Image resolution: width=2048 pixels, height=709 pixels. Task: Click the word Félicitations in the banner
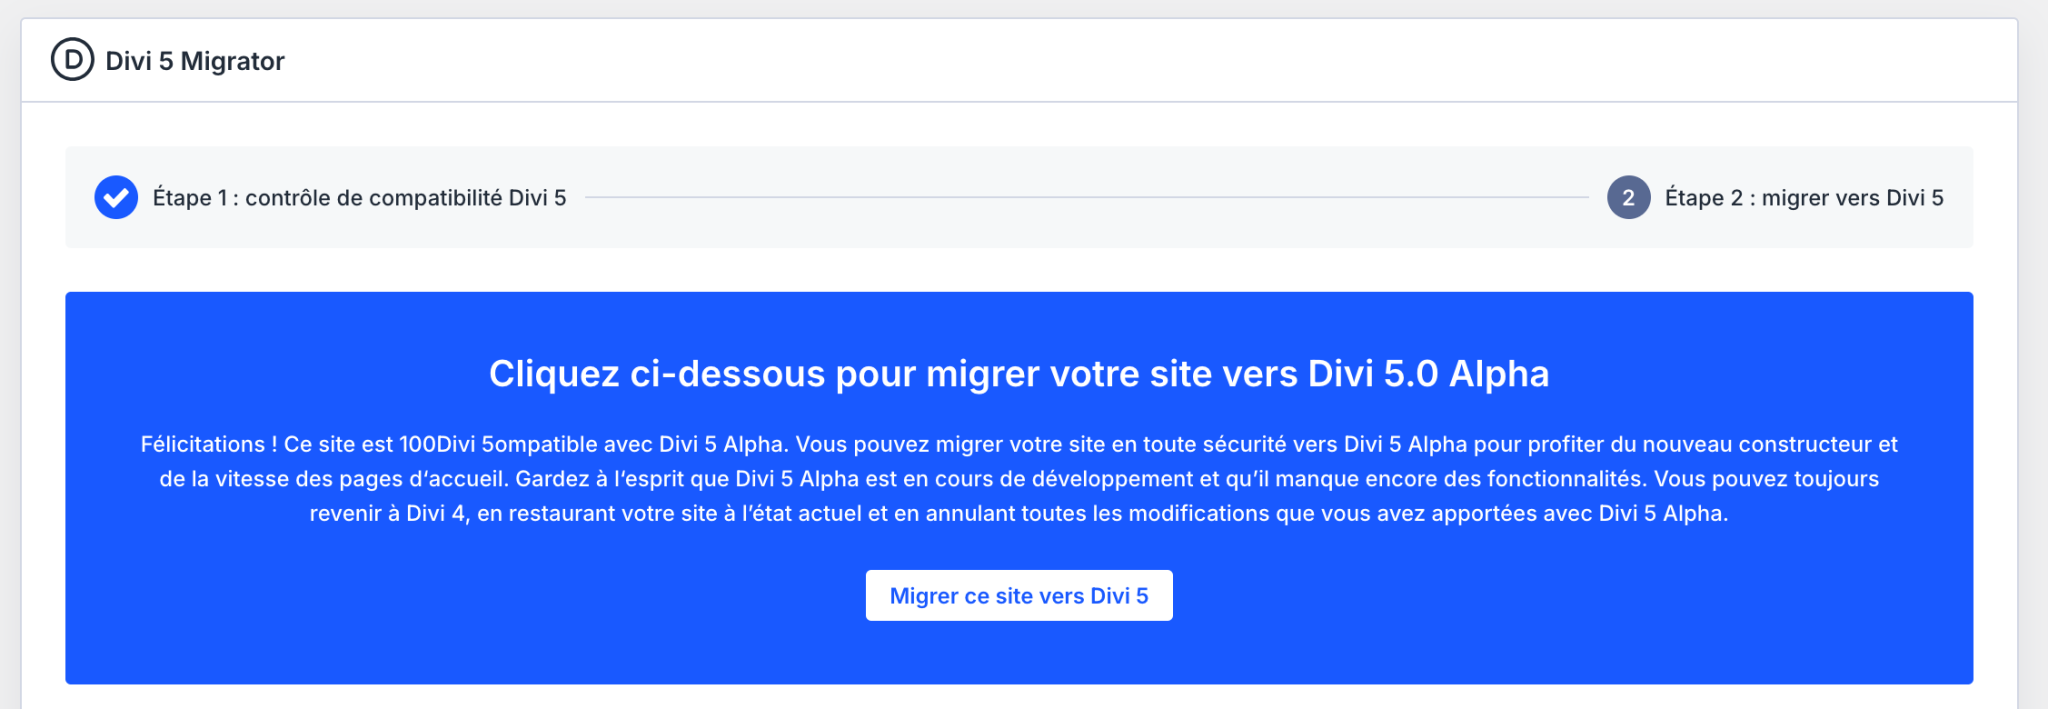[203, 444]
